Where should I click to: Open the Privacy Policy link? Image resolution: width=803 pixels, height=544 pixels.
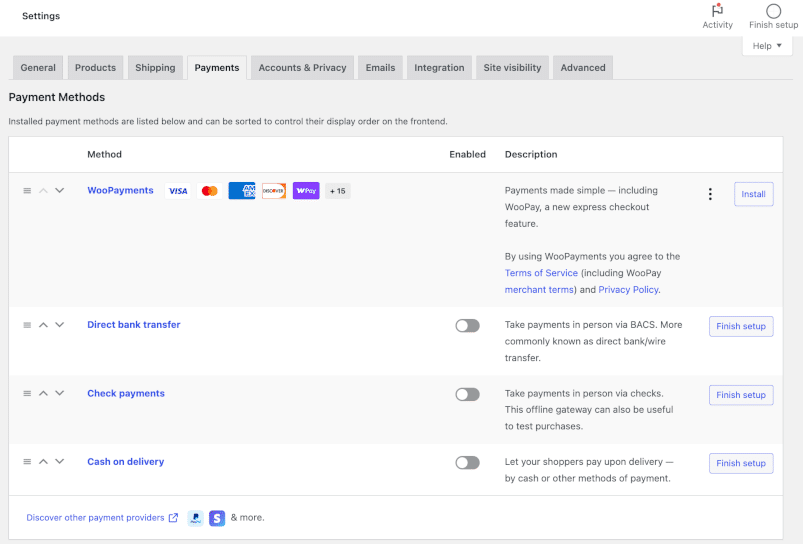click(x=628, y=289)
